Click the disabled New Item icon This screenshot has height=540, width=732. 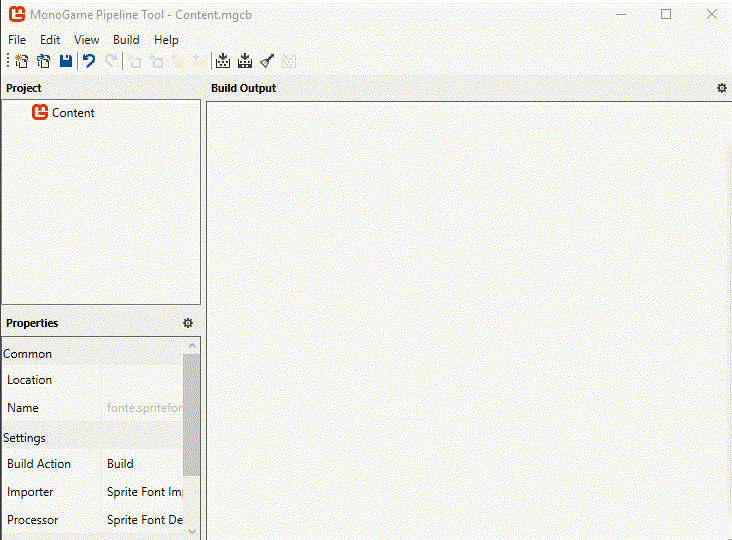tap(134, 61)
